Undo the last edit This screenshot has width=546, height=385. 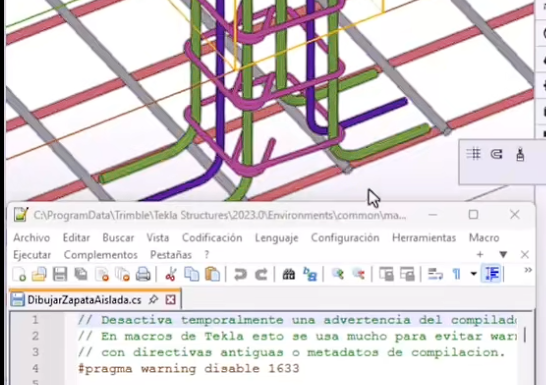point(240,274)
